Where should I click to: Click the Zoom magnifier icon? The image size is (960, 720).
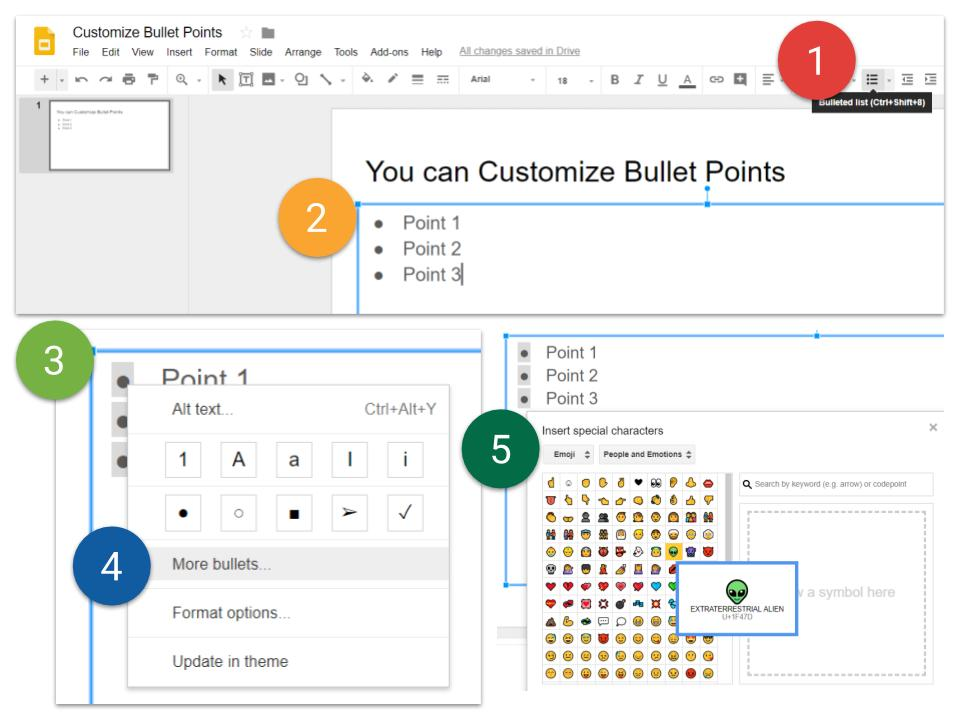tap(182, 79)
